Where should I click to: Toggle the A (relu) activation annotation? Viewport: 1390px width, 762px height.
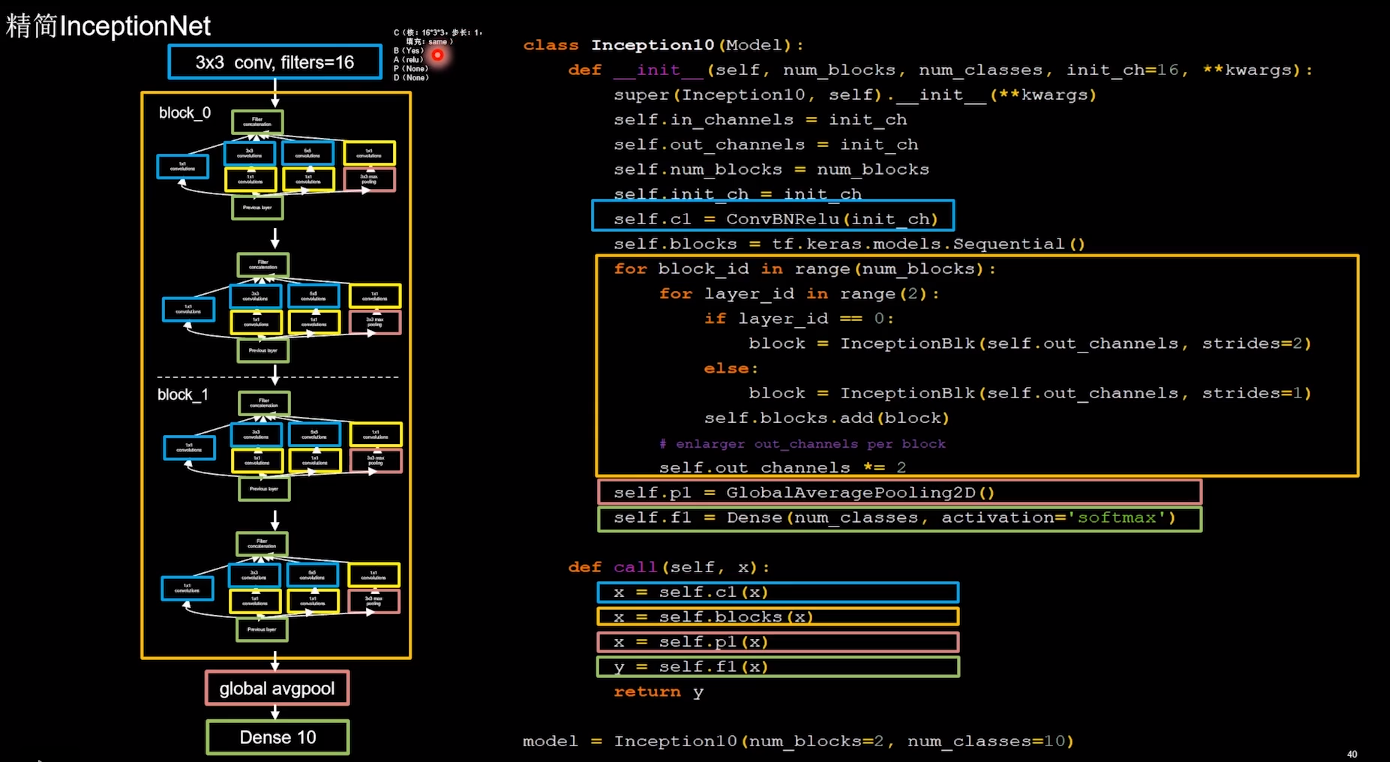pos(406,57)
